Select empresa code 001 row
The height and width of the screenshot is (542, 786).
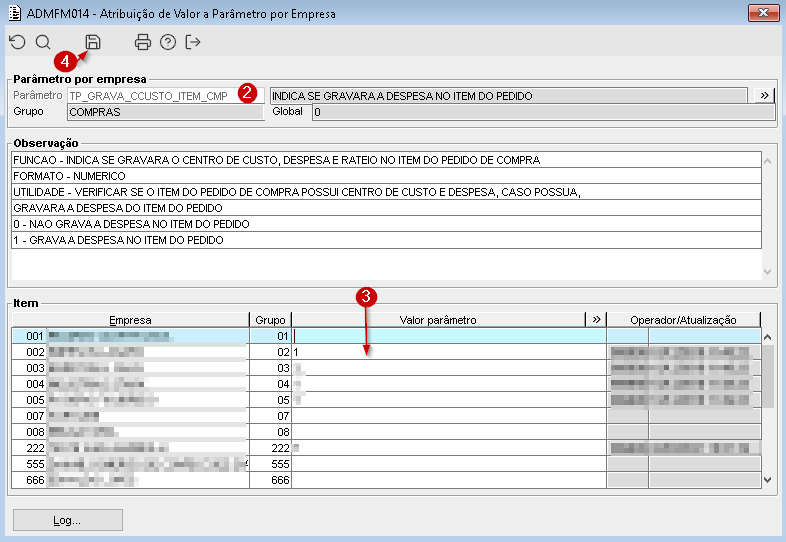[29, 336]
